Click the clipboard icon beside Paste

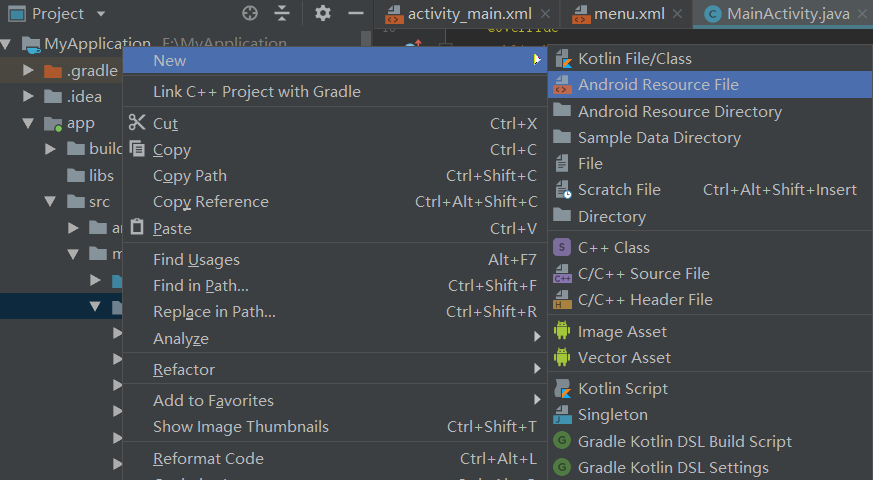[137, 227]
